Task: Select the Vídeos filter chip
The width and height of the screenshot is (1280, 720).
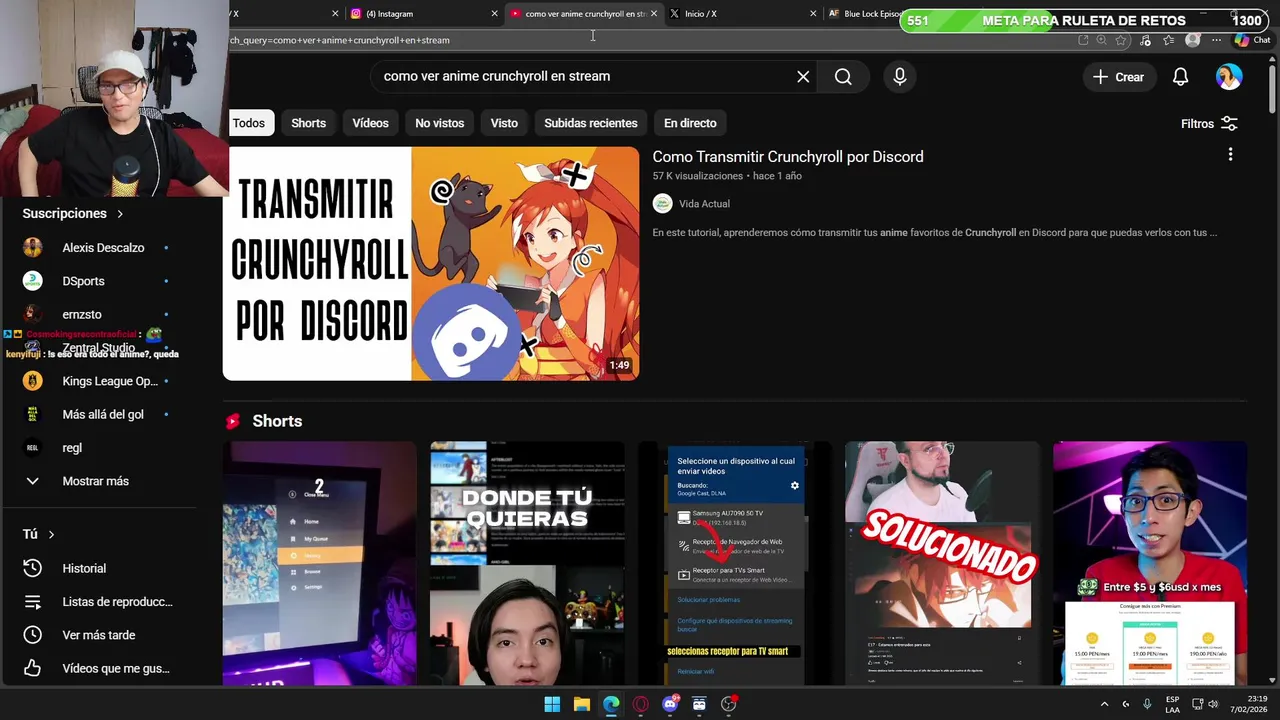Action: click(370, 123)
